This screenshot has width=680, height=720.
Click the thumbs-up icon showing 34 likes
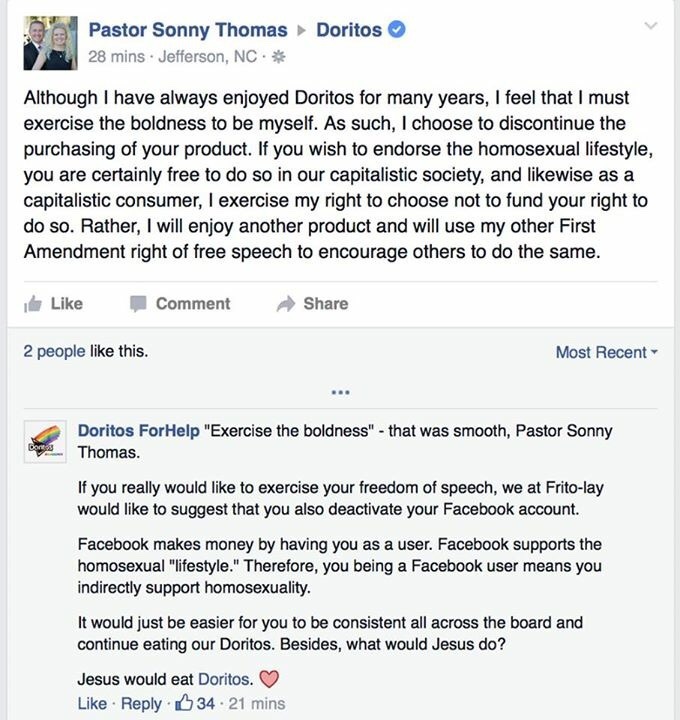pos(185,704)
